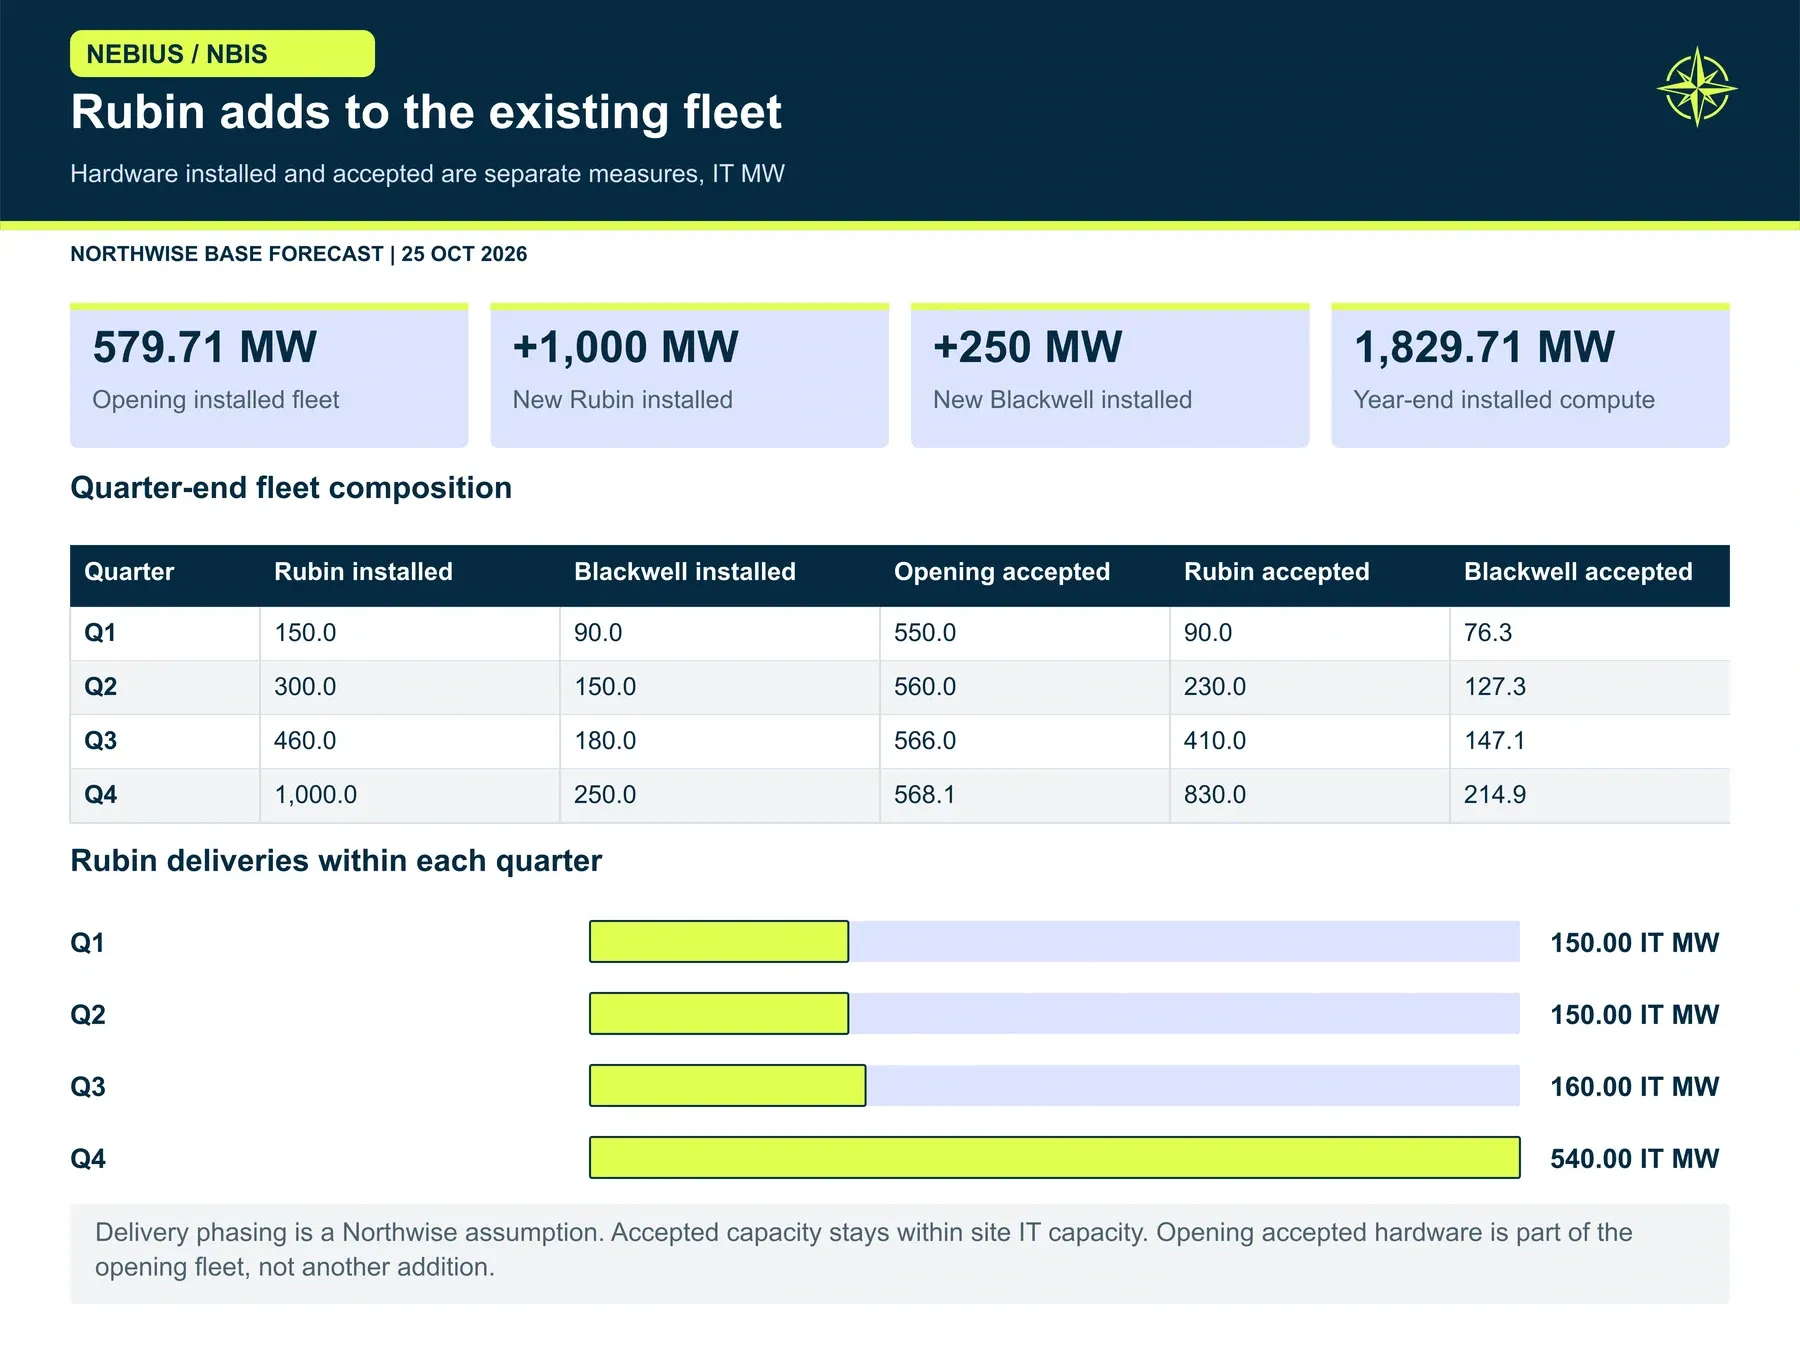
Task: Click the Q4 Opening accepted value 568.1
Action: point(925,795)
